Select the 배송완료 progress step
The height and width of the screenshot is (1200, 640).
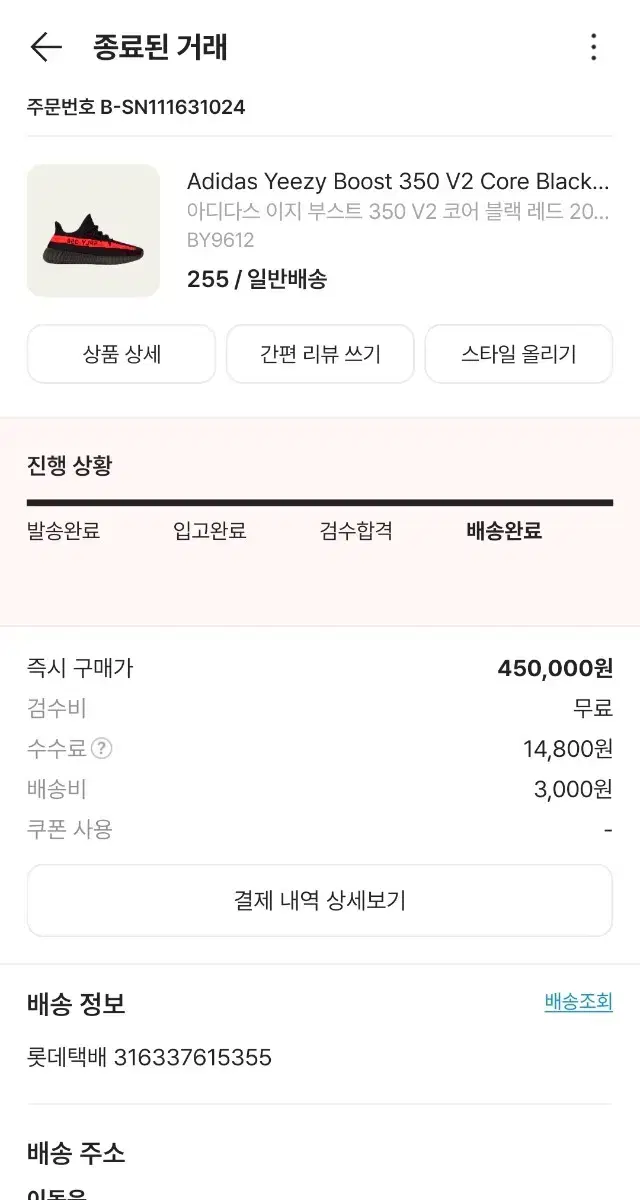point(504,531)
